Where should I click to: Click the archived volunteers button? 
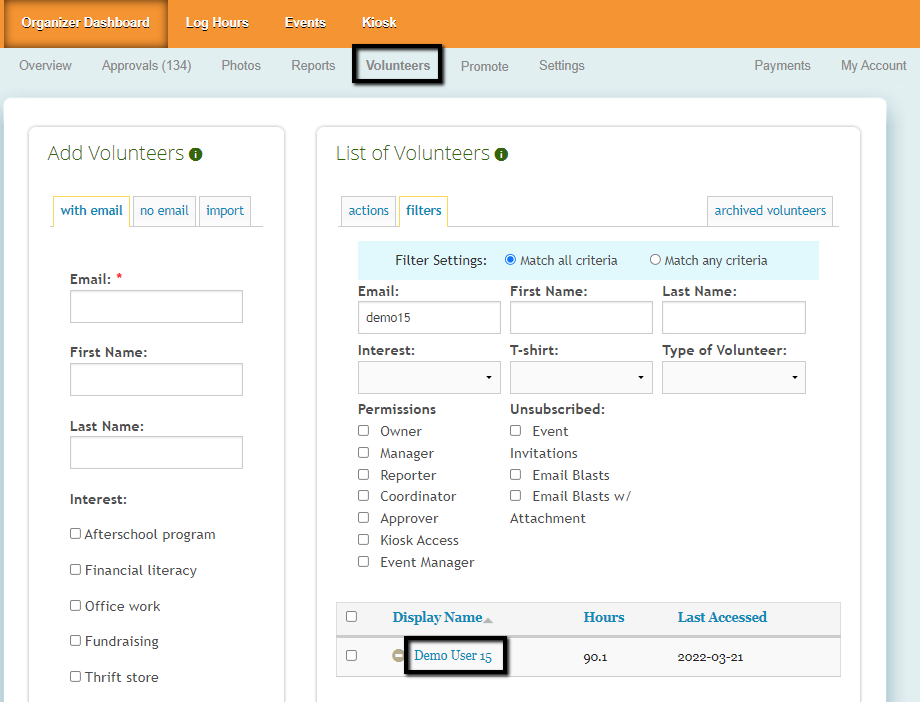pyautogui.click(x=770, y=211)
